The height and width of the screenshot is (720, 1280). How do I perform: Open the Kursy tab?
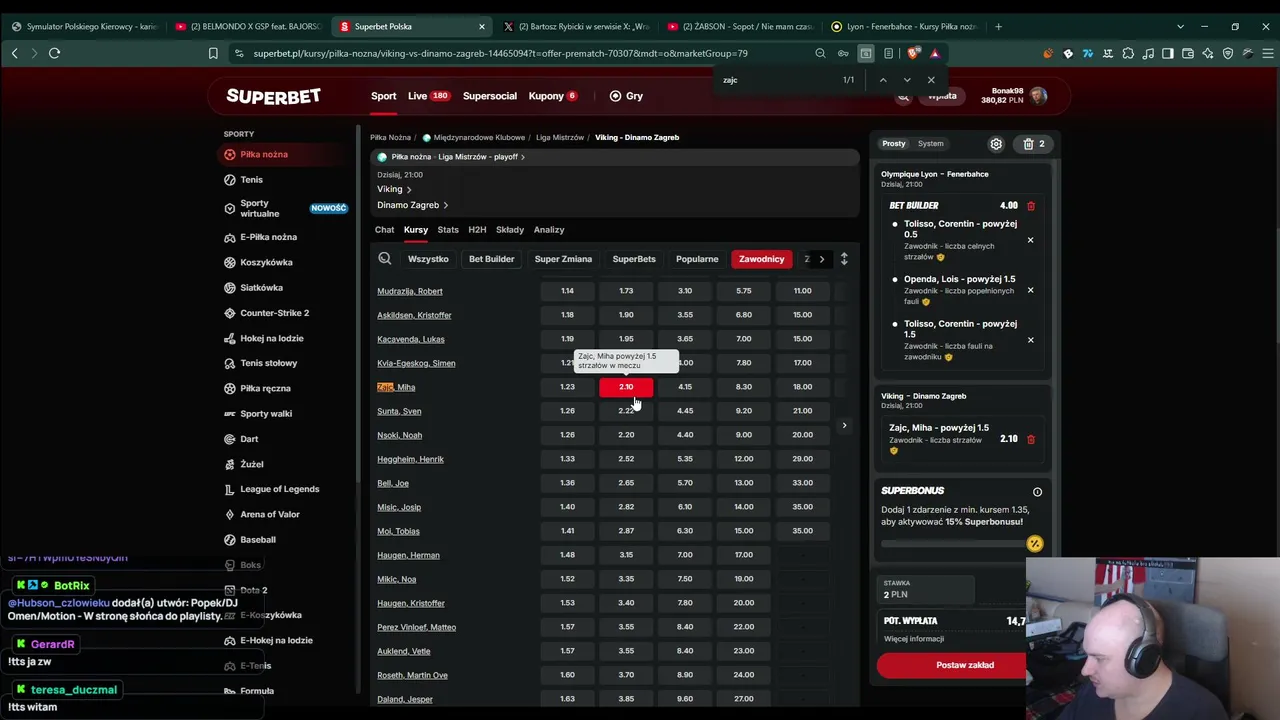(416, 230)
